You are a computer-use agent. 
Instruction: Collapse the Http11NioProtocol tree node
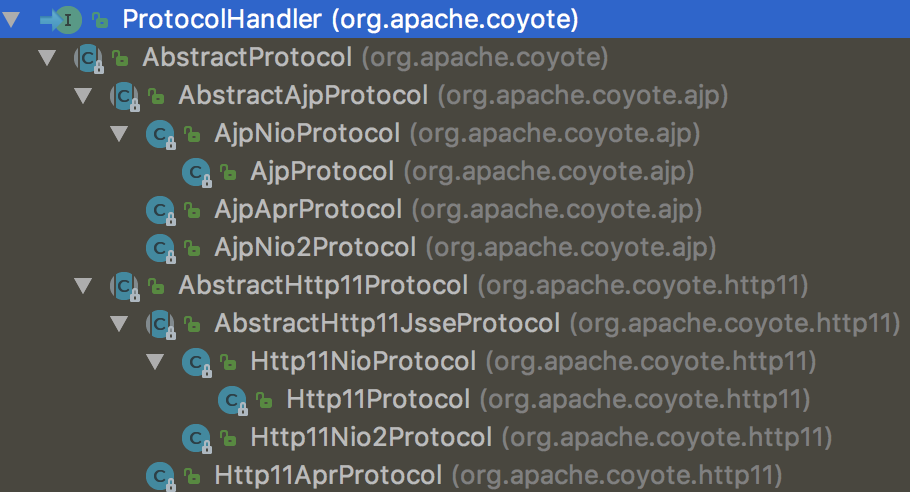[x=155, y=361]
